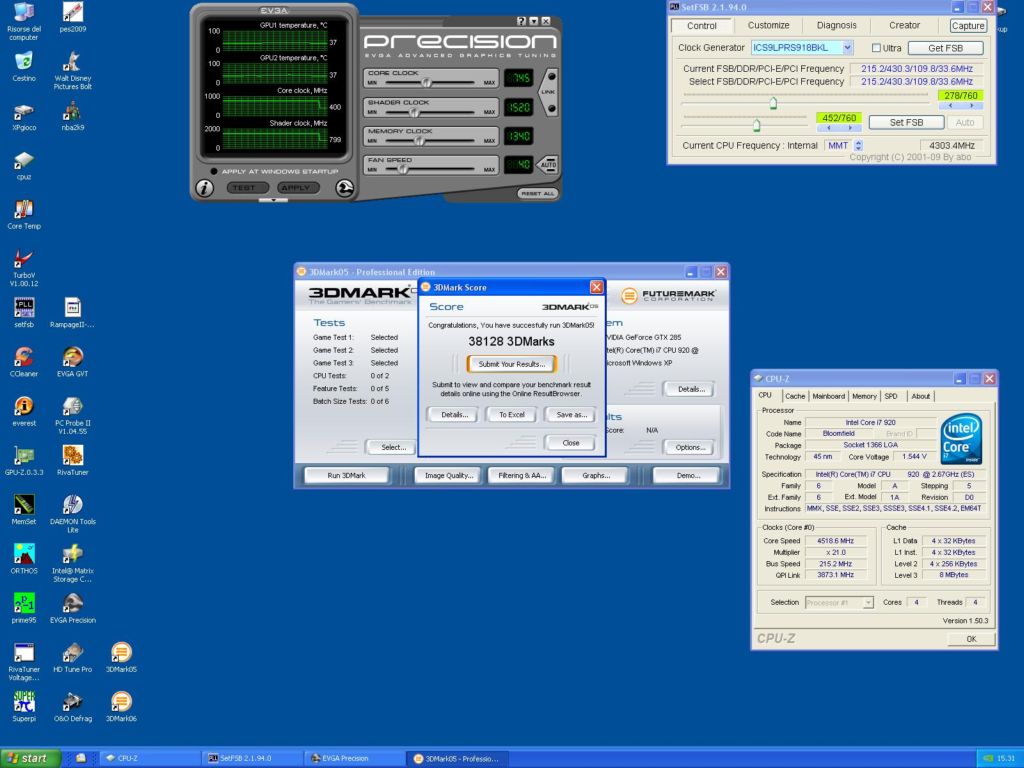Toggle the Auto fan speed button
The image size is (1024, 768).
coord(548,165)
